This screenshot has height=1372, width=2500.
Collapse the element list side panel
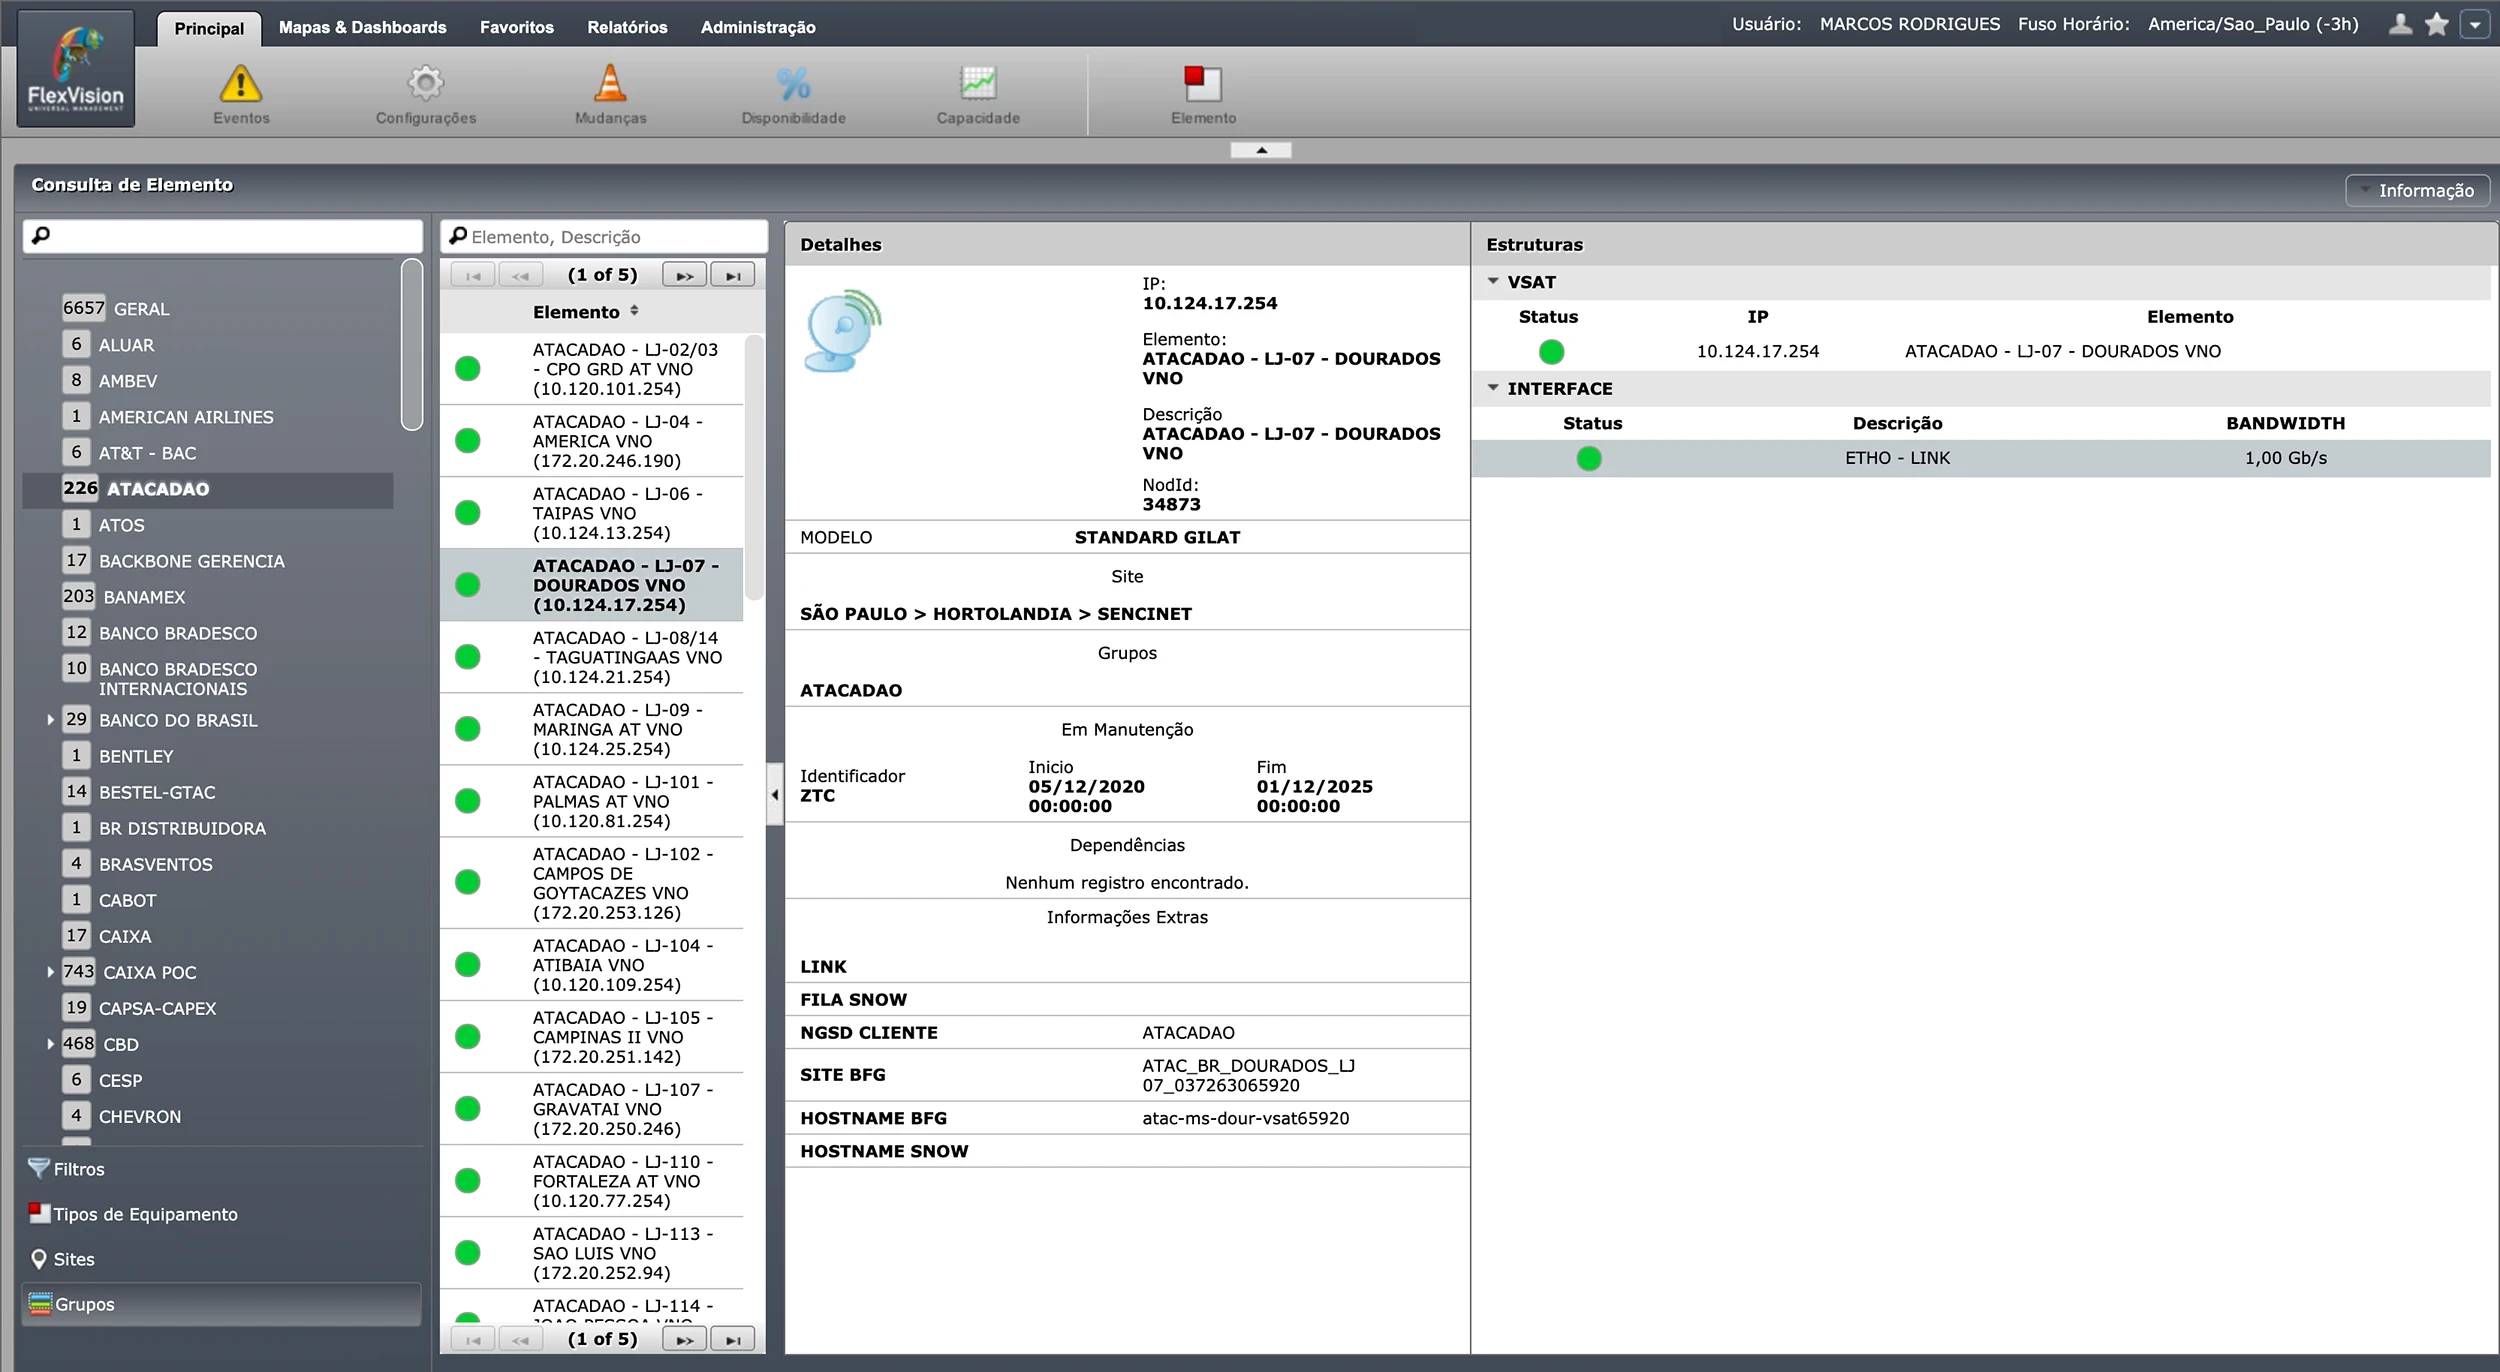click(x=775, y=795)
